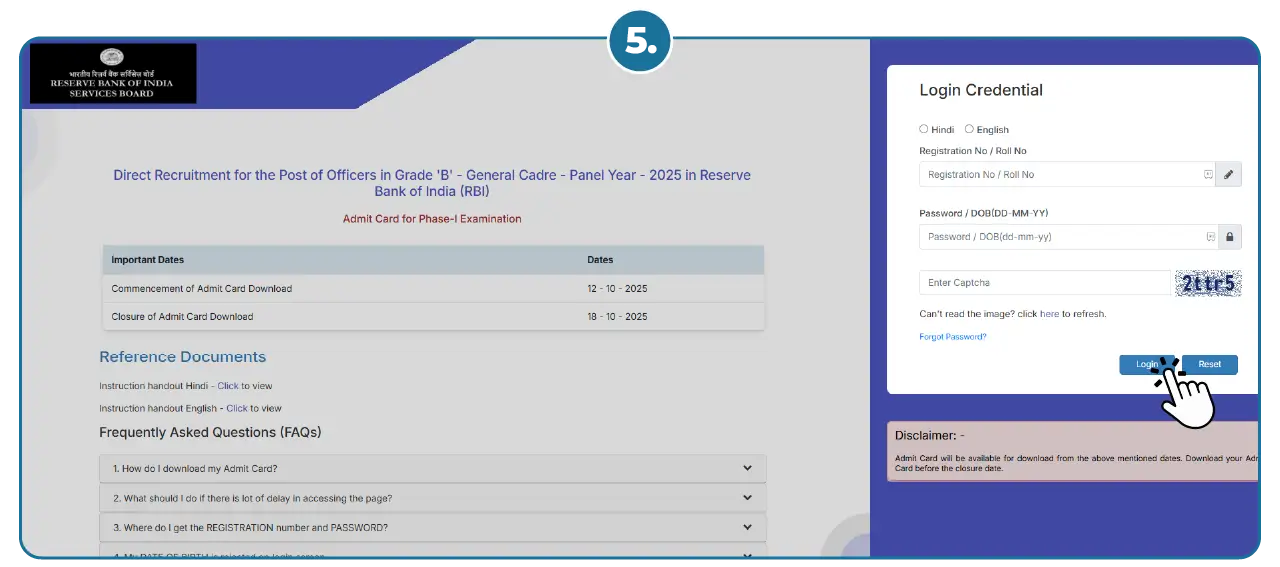Click the Login button
This screenshot has height=567, width=1280.
1148,364
